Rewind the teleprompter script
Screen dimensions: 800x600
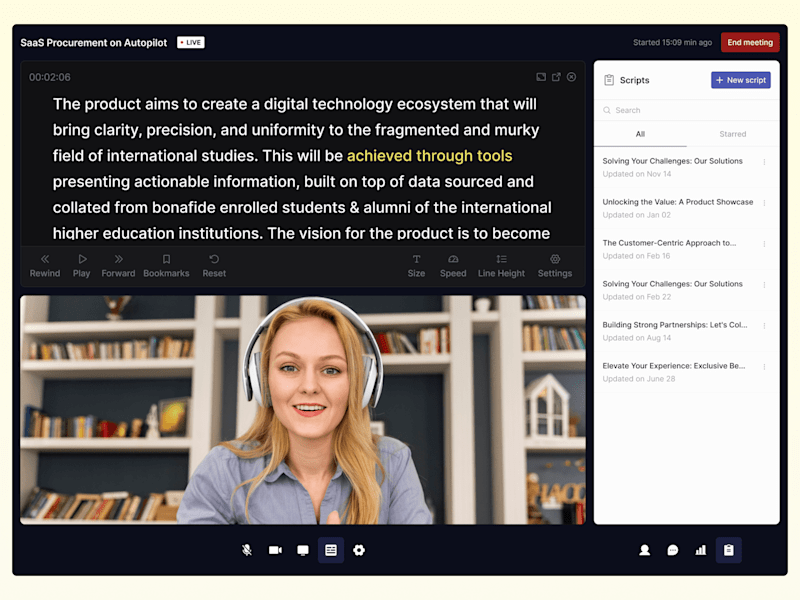tap(45, 266)
